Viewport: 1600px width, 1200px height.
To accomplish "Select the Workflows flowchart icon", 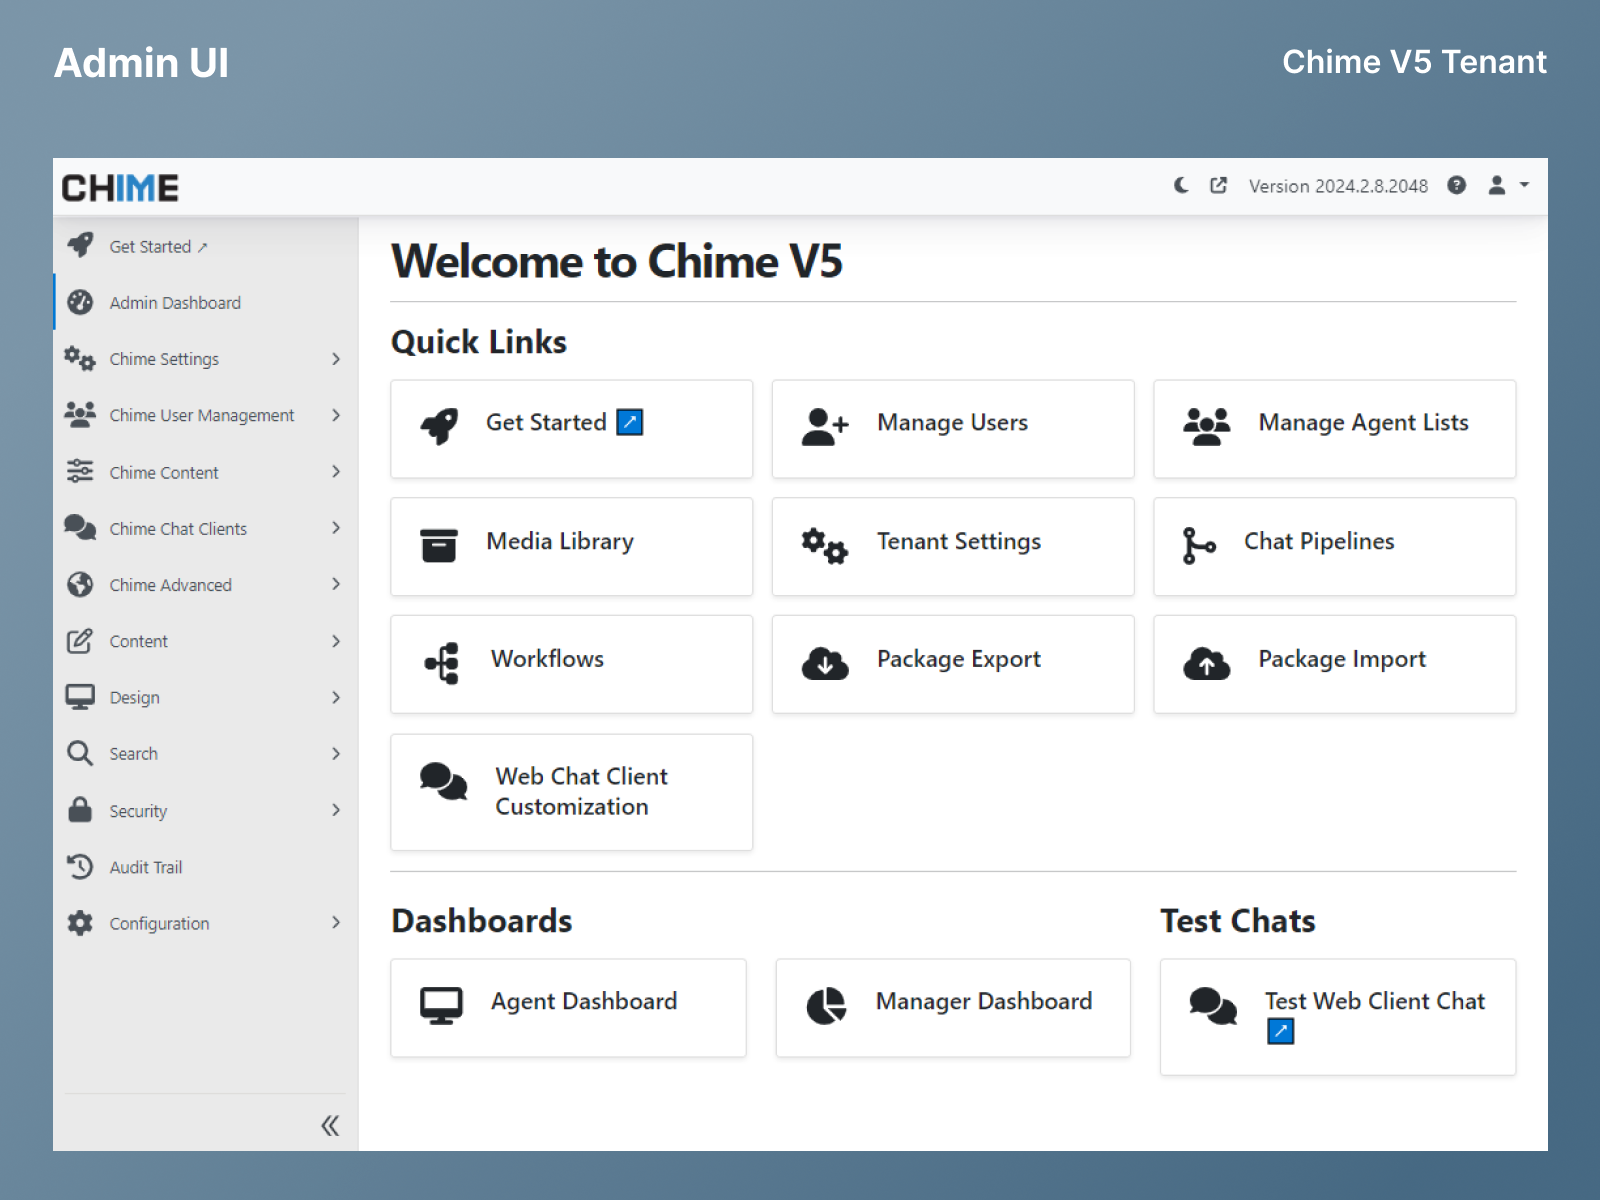I will coord(440,661).
